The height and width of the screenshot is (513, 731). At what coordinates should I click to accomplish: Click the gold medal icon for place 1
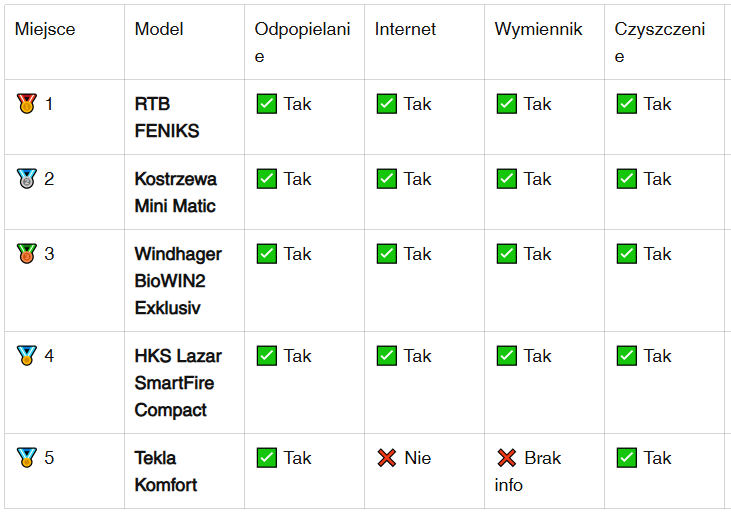coord(27,104)
